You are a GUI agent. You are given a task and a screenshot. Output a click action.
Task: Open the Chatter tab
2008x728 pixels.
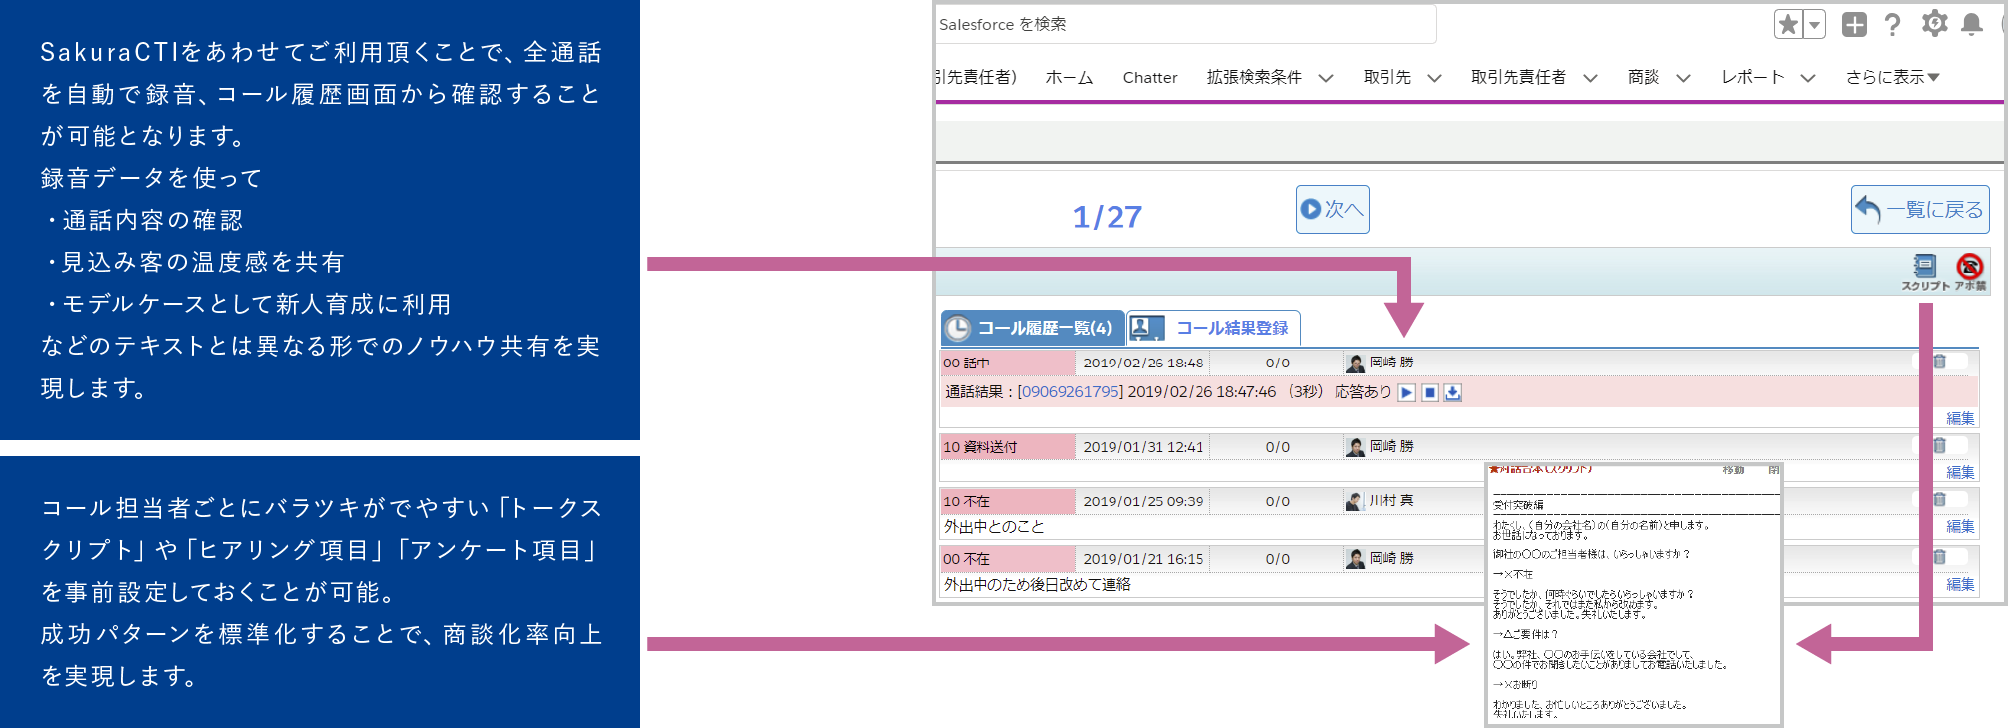pyautogui.click(x=1150, y=77)
